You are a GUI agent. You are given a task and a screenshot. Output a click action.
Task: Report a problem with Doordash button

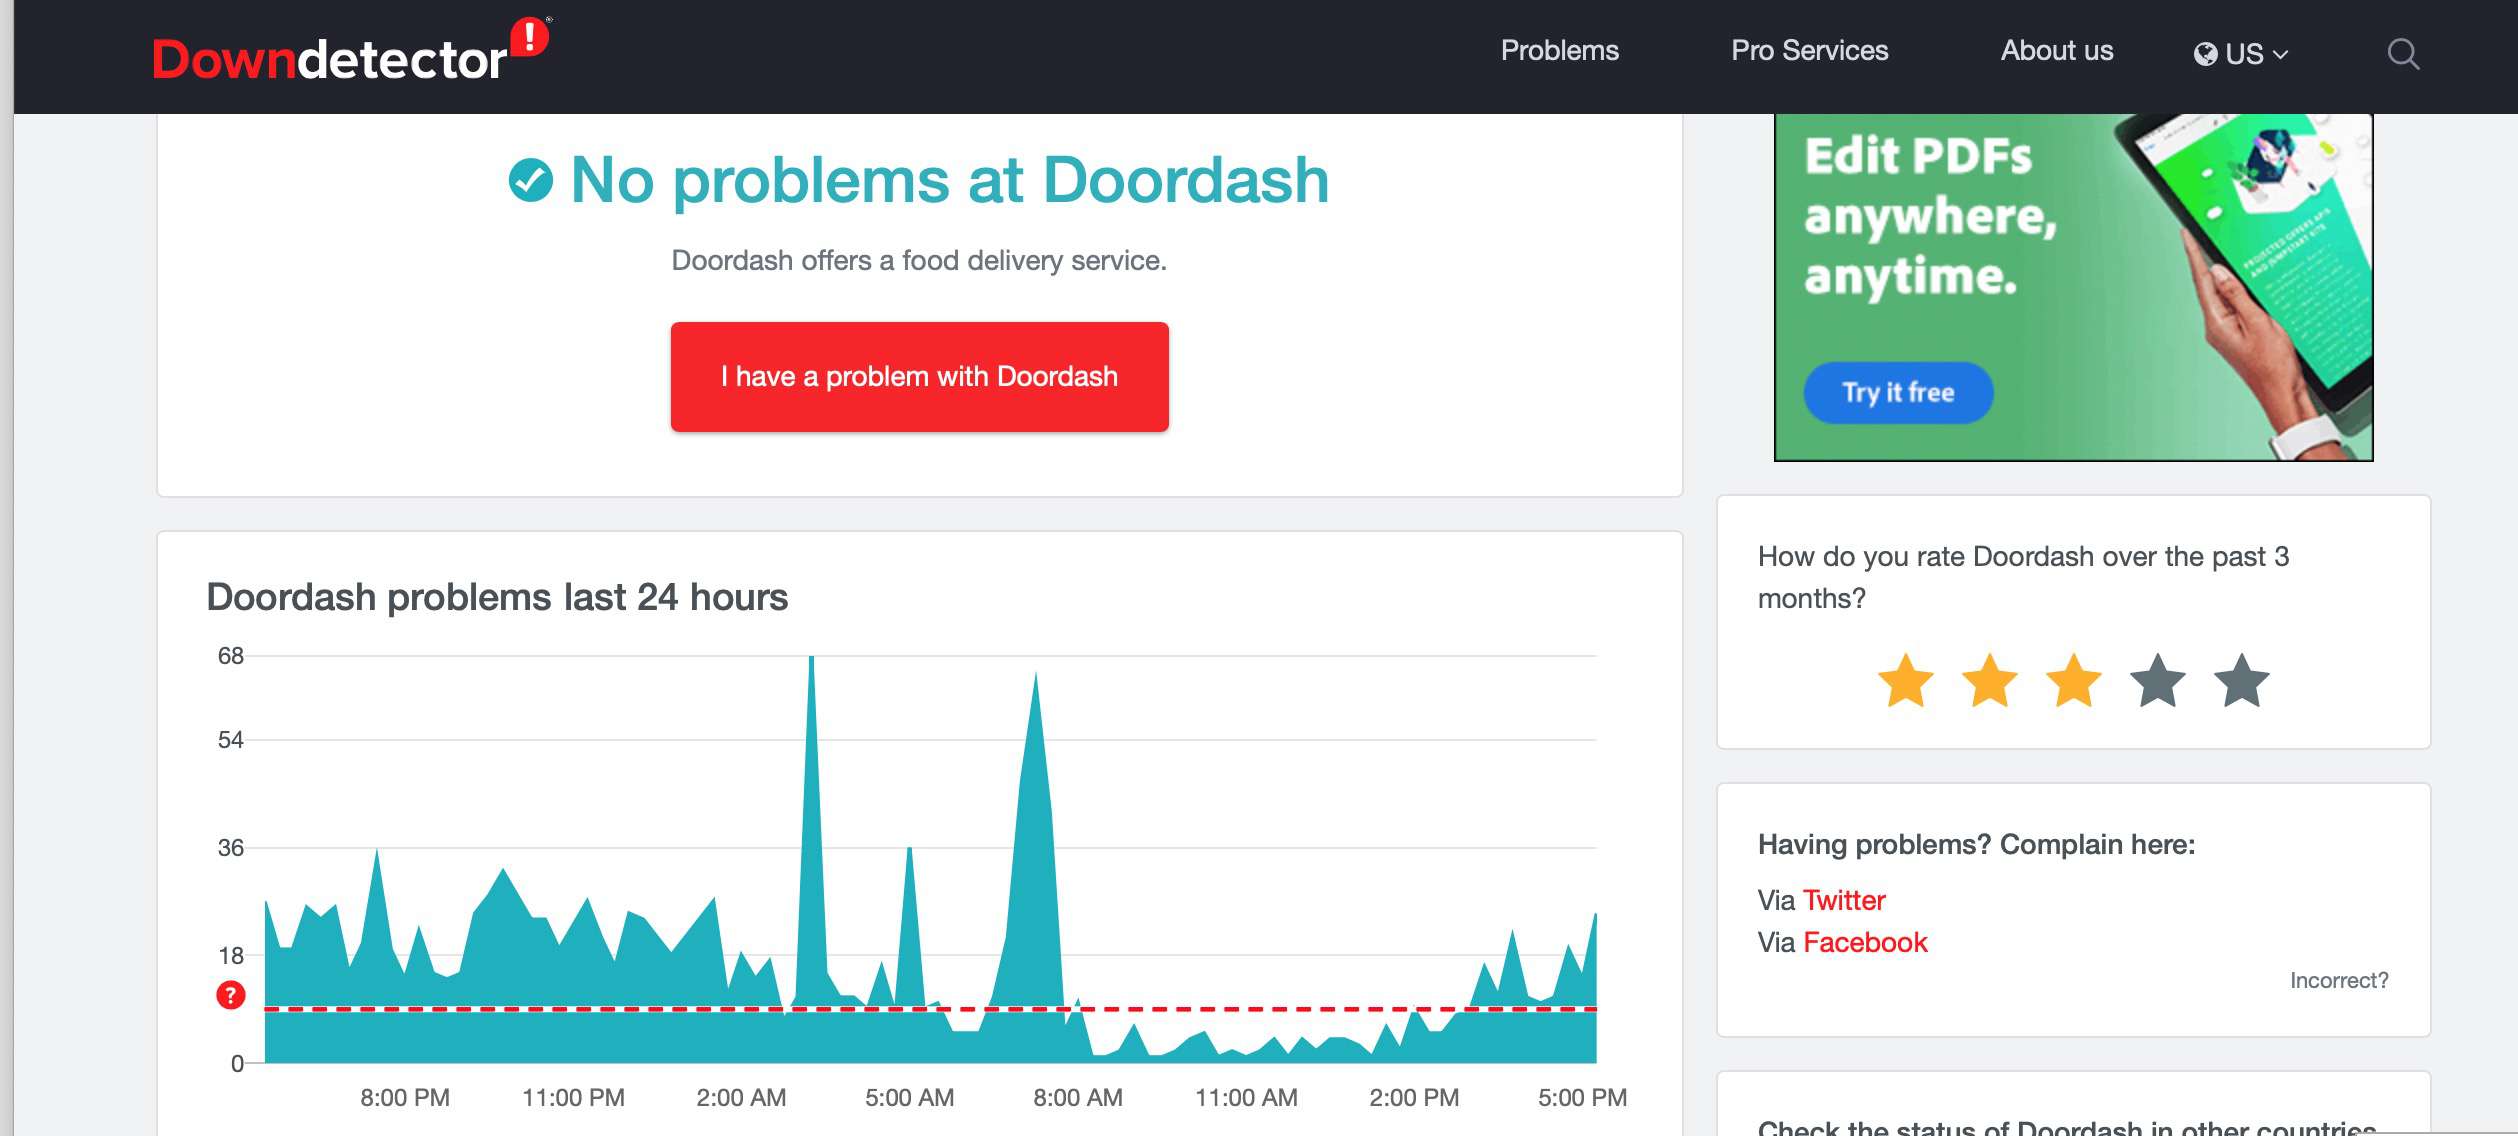[x=919, y=377]
